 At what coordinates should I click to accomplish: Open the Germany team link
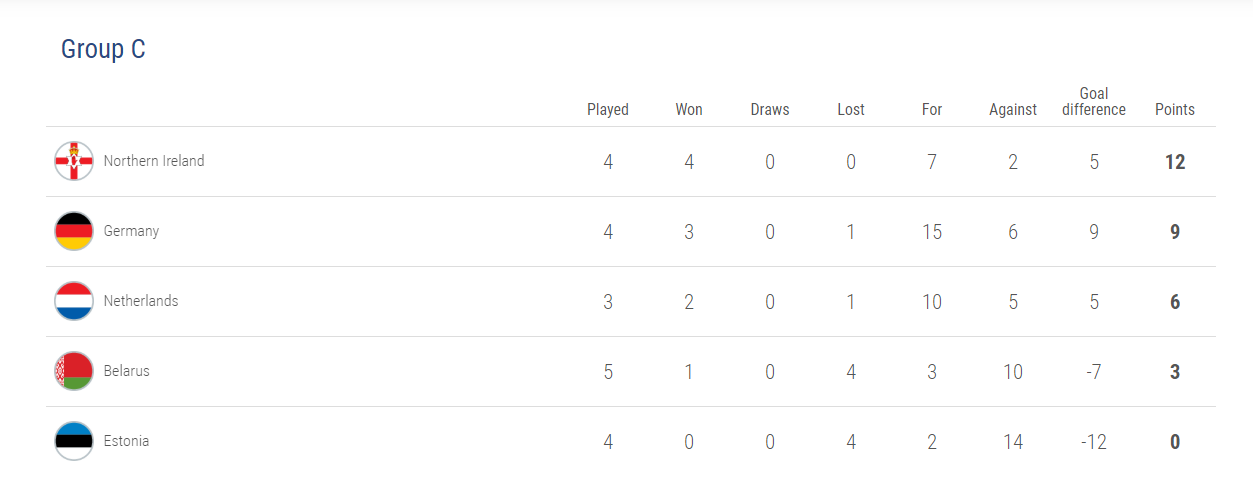pyautogui.click(x=131, y=231)
